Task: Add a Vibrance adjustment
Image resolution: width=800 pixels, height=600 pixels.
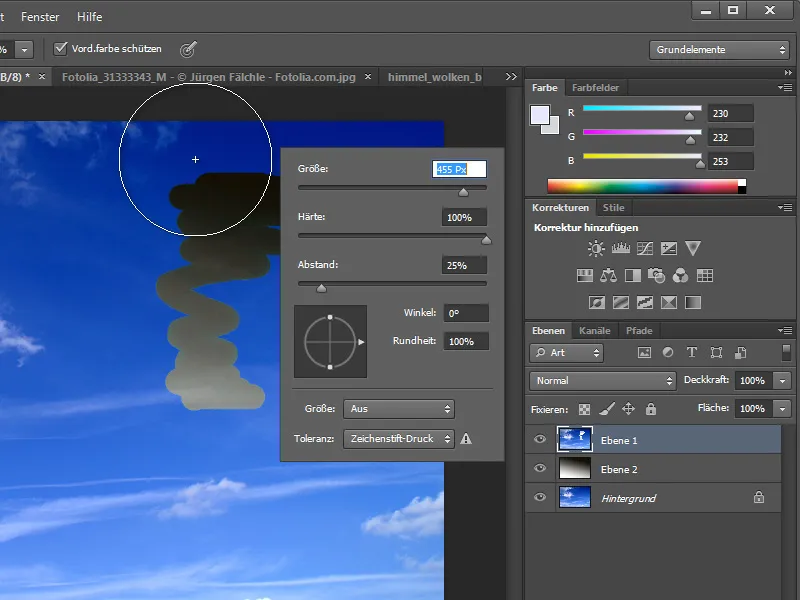Action: point(693,248)
